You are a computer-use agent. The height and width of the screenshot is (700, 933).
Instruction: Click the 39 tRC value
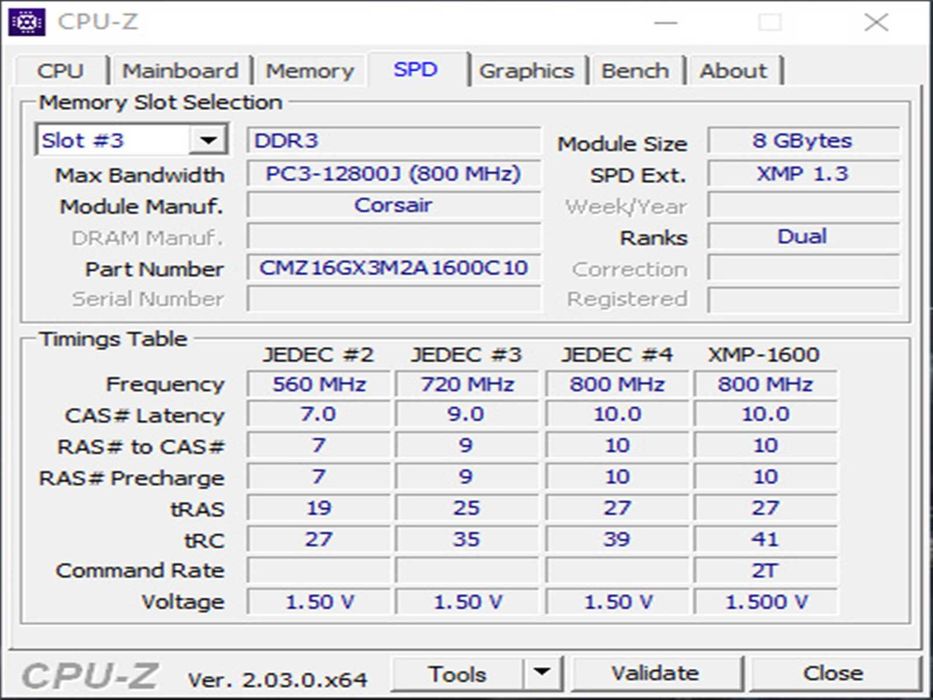pyautogui.click(x=617, y=539)
